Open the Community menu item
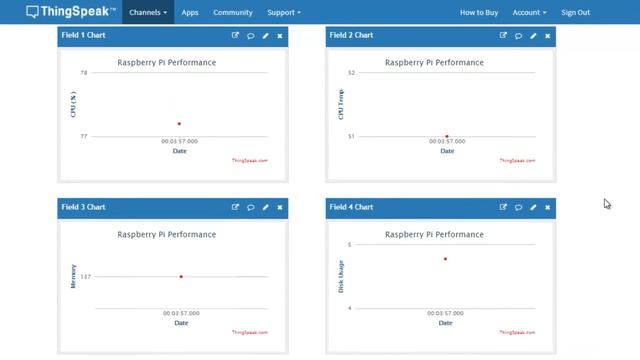Image resolution: width=640 pixels, height=360 pixels. tap(233, 13)
